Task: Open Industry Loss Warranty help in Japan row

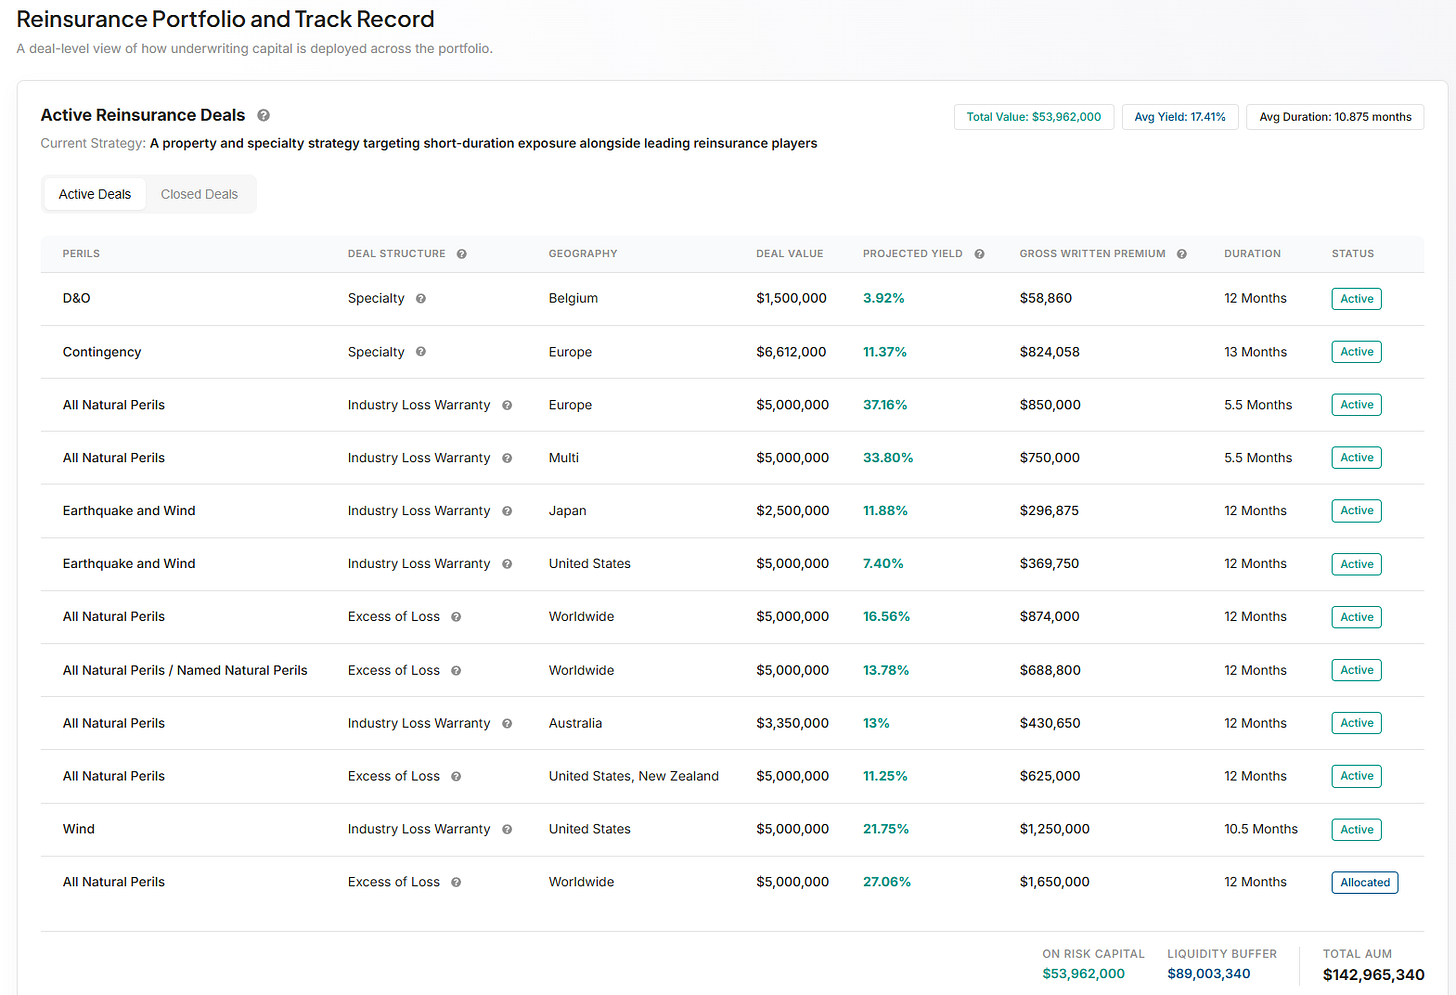Action: click(507, 511)
